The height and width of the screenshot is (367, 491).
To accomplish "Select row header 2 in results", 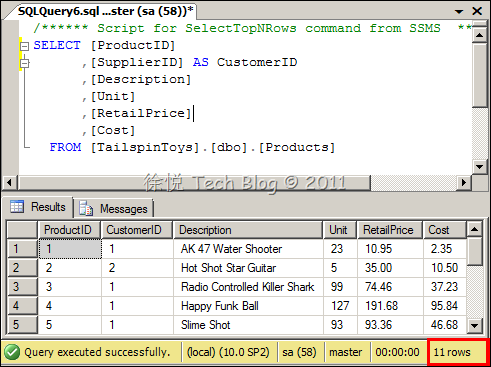I will pos(22,268).
